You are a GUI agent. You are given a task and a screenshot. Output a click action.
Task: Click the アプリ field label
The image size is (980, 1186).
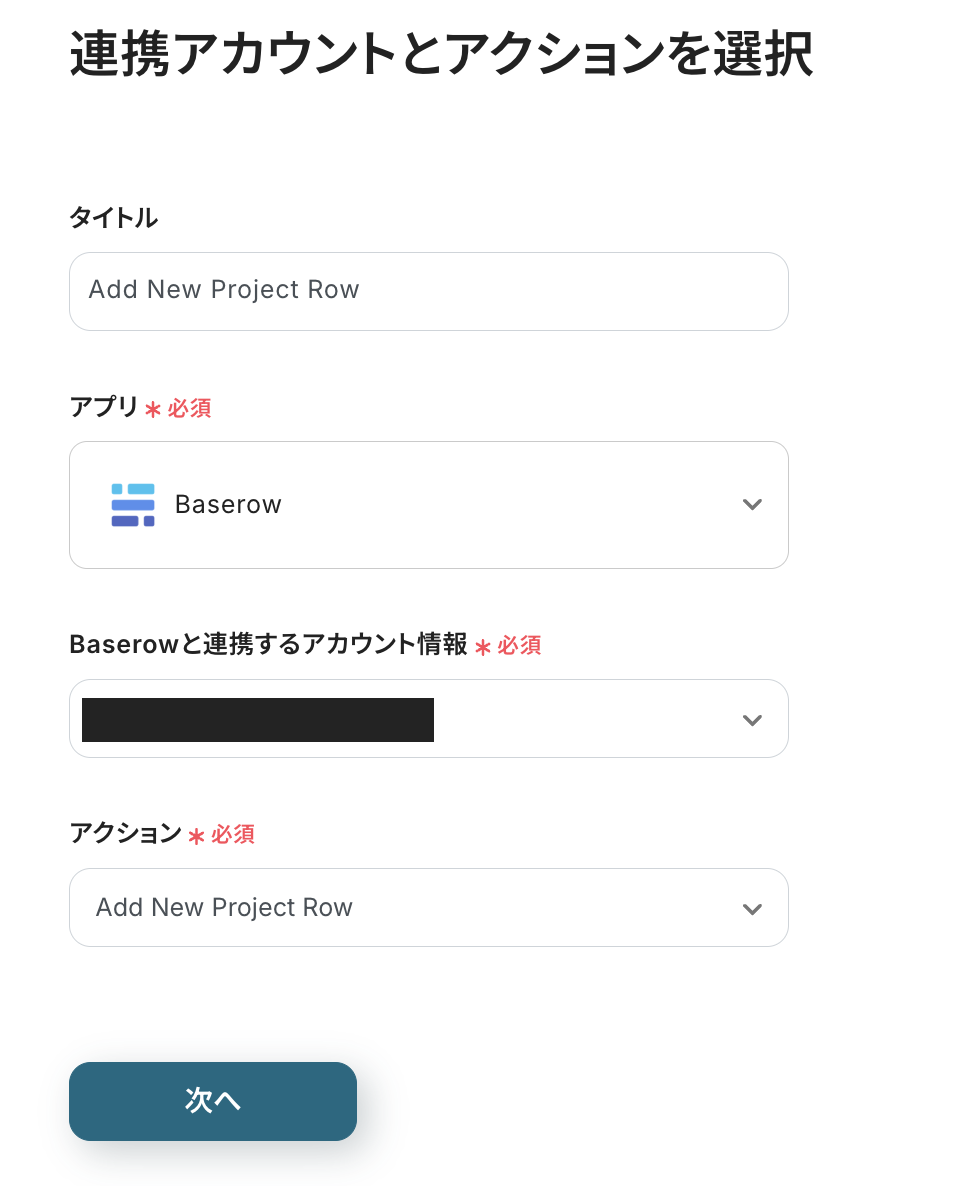pyautogui.click(x=103, y=407)
